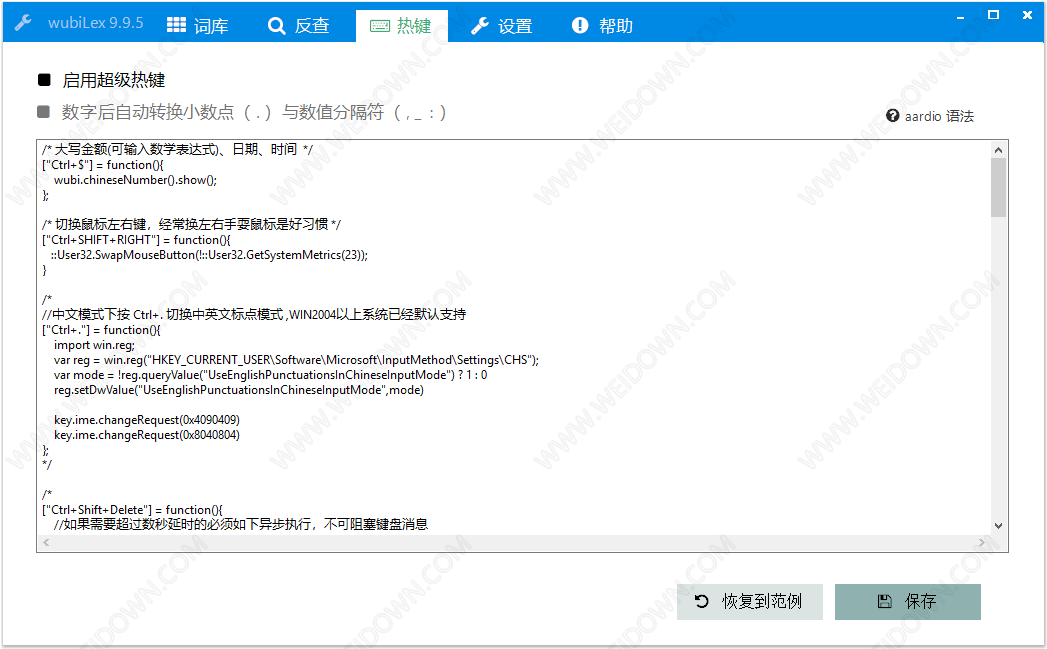Click the grid icon of the 词库 tab

(176, 26)
